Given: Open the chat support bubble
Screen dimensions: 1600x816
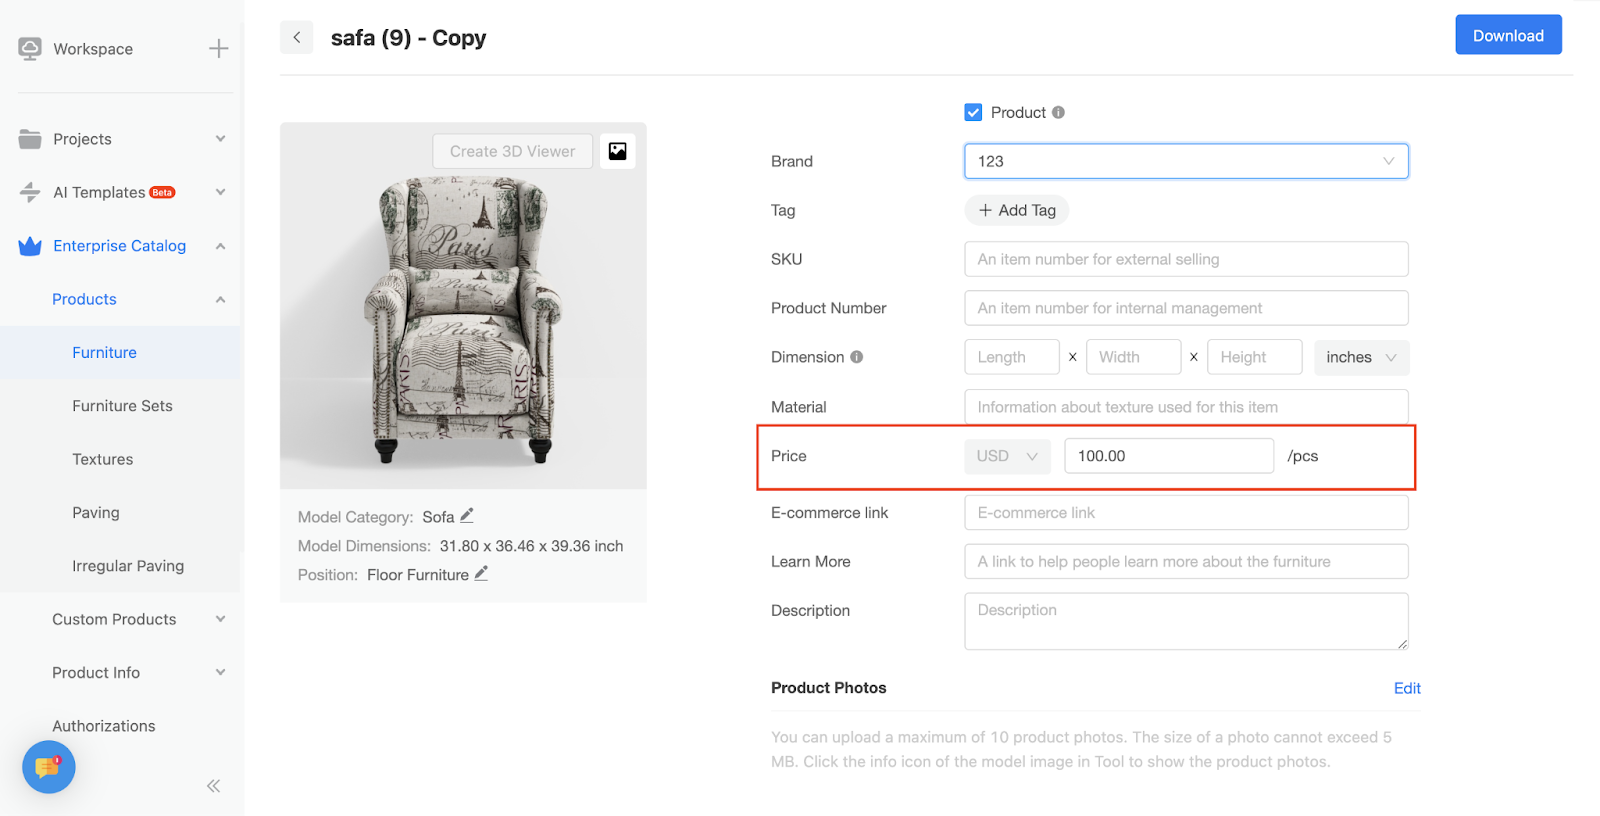Looking at the screenshot, I should [48, 767].
